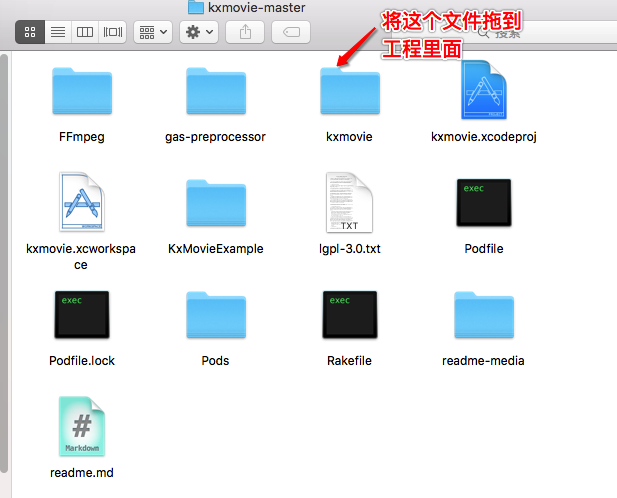This screenshot has height=498, width=617.
Task: Select the readme-media folder icon
Action: pos(484,315)
